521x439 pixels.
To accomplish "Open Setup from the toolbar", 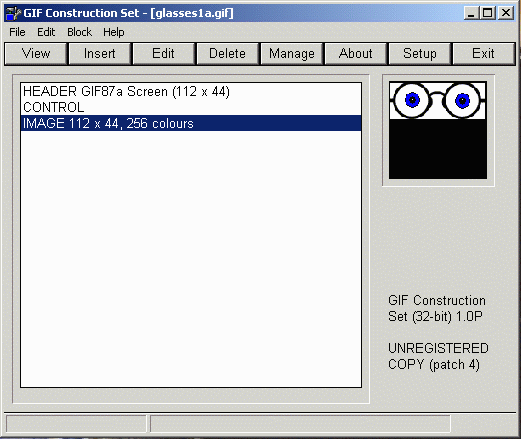I will [x=420, y=53].
